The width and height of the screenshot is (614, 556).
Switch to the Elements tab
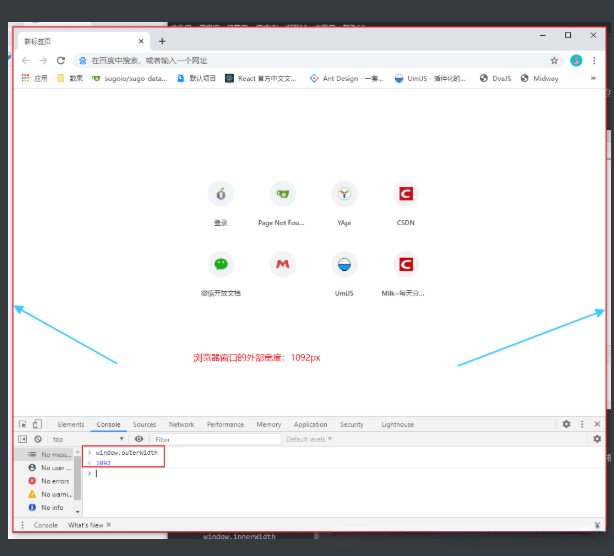coord(70,424)
